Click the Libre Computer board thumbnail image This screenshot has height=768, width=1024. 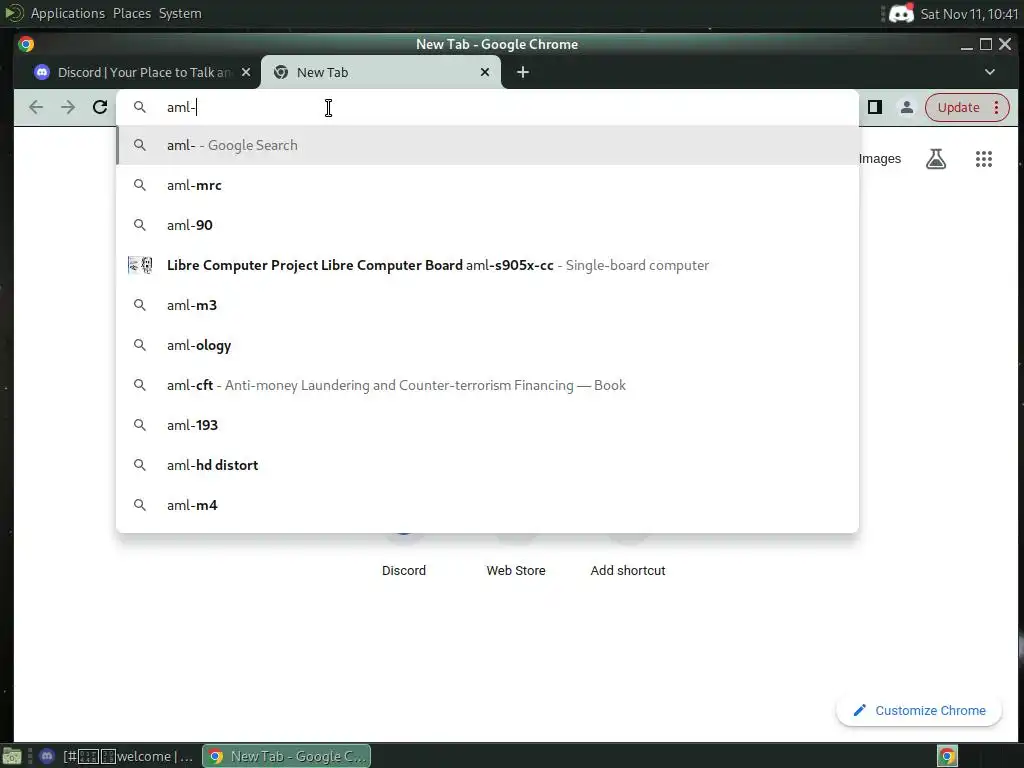point(140,265)
